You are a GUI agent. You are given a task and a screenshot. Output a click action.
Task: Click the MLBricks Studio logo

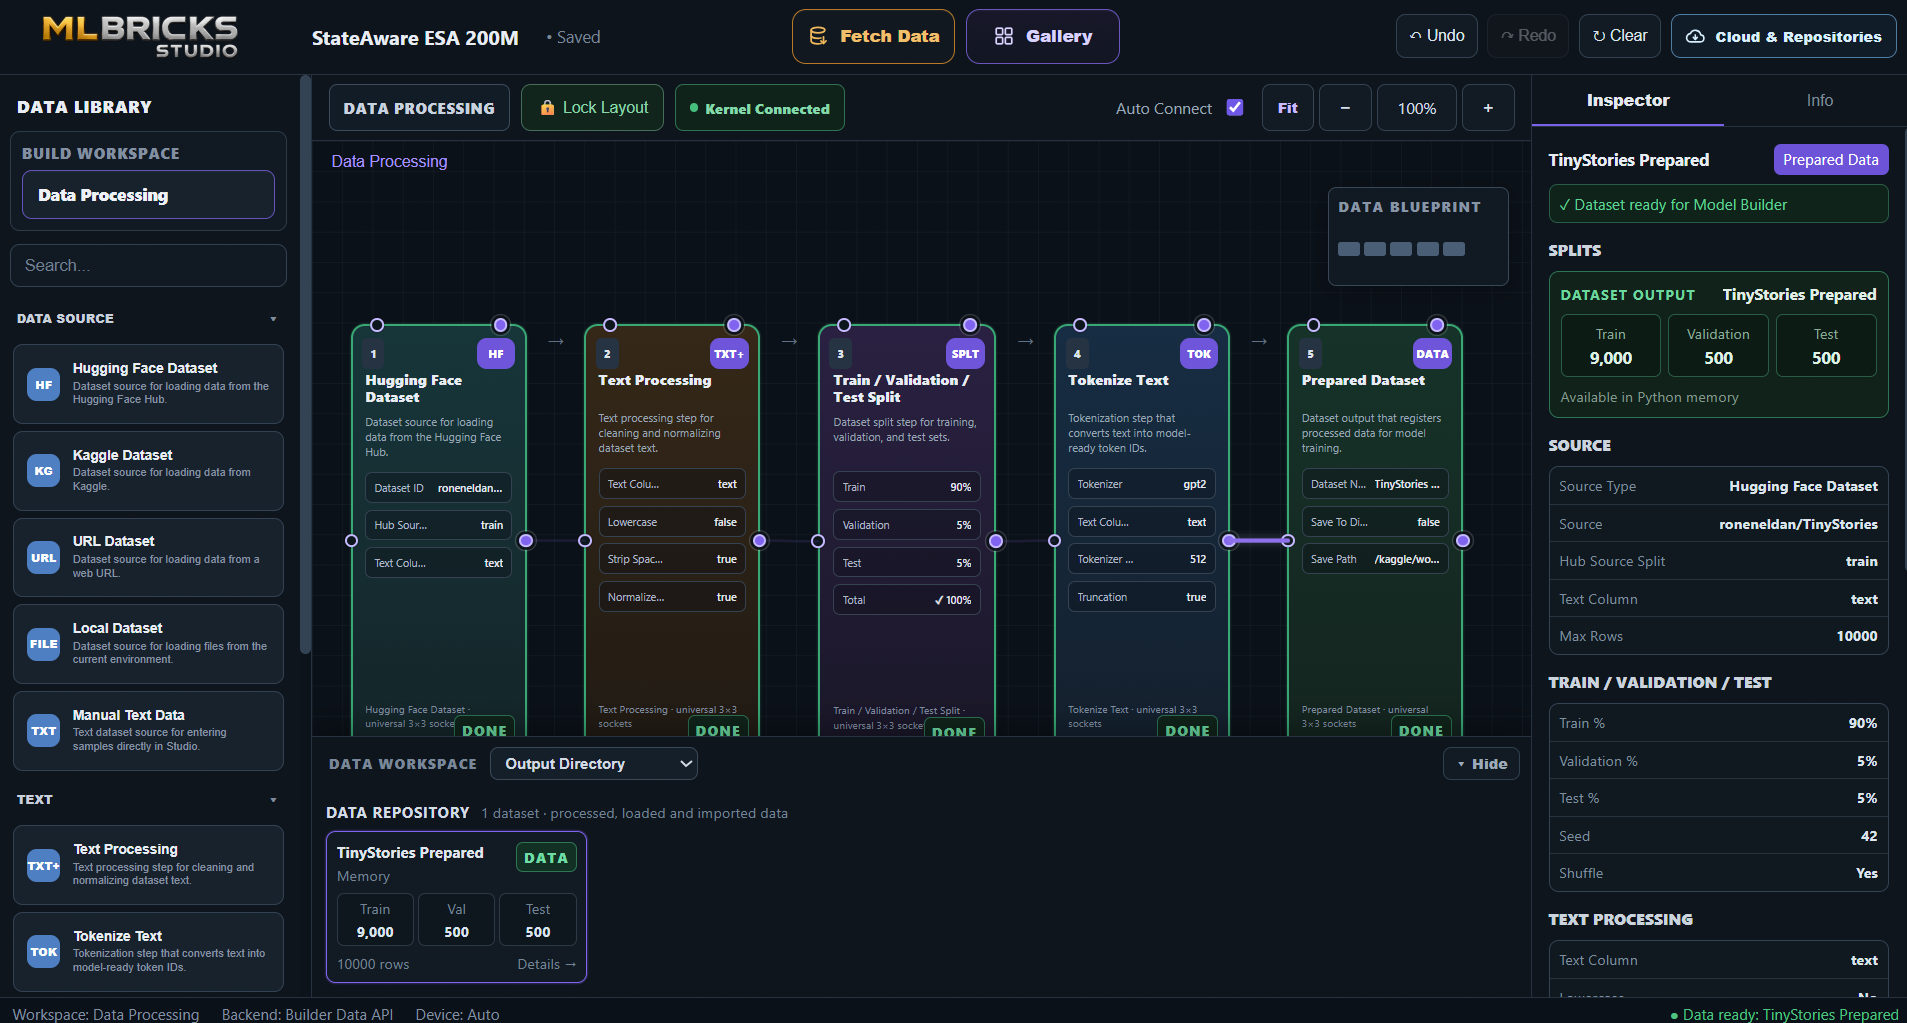click(x=140, y=36)
